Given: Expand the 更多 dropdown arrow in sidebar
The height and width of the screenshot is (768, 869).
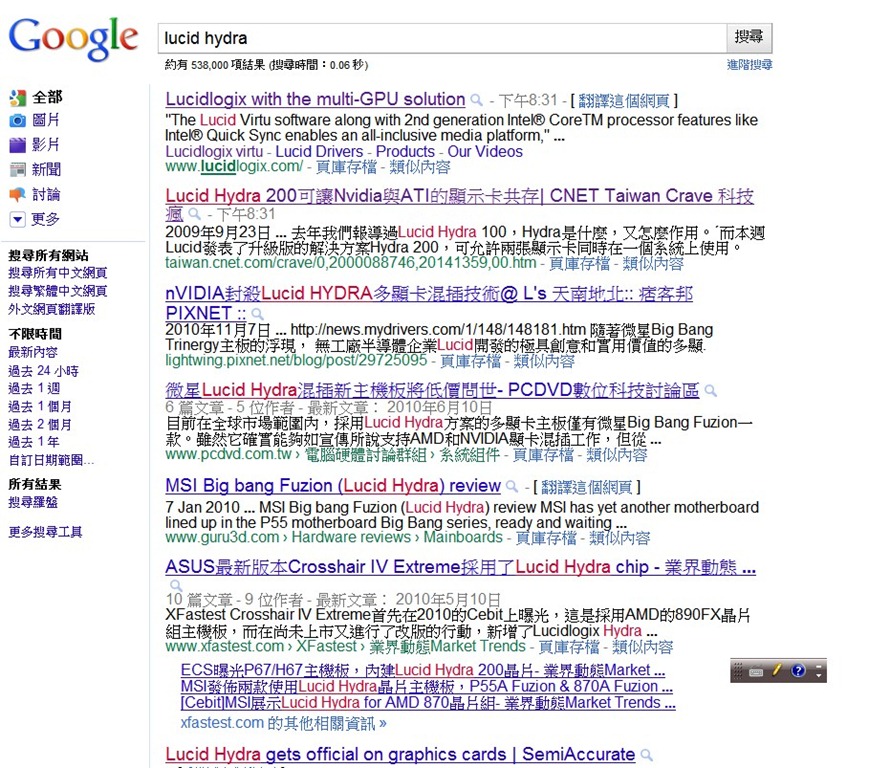Looking at the screenshot, I should [x=18, y=219].
